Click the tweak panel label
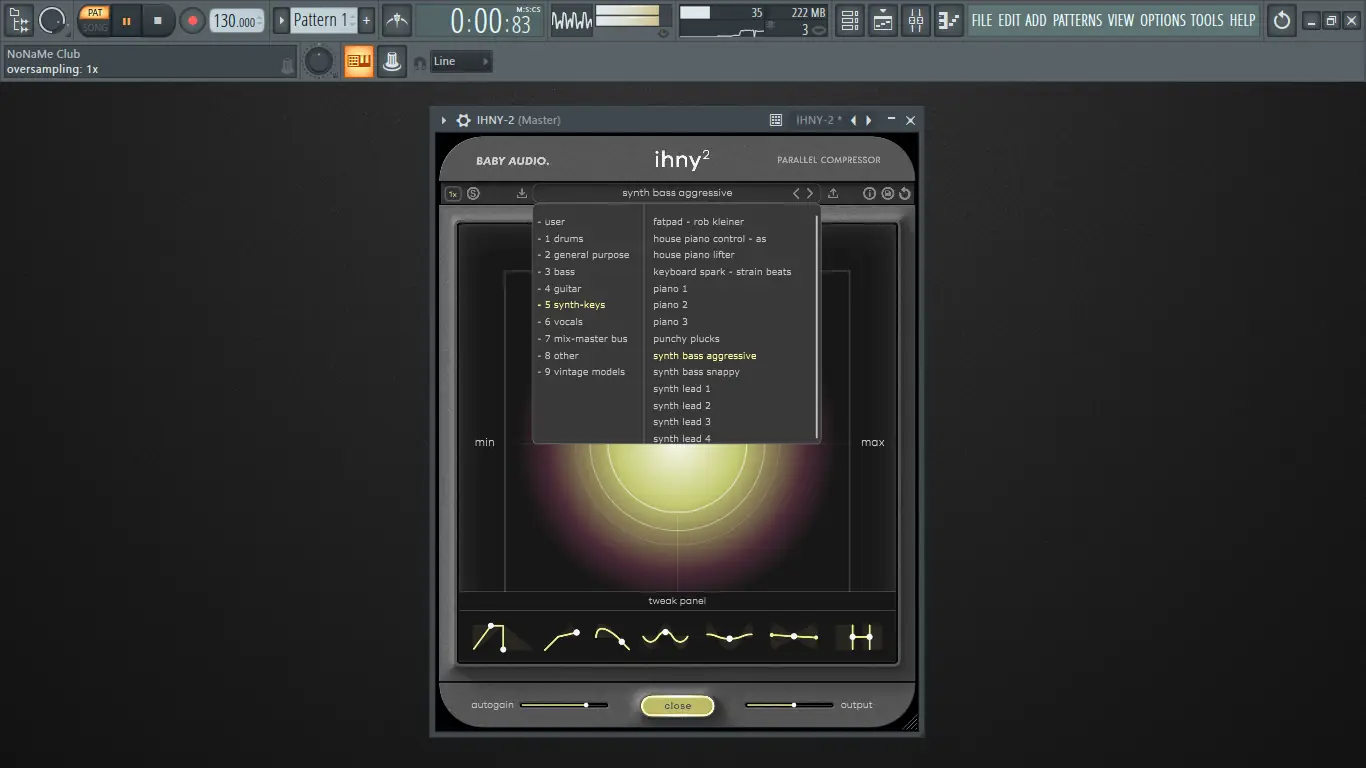The height and width of the screenshot is (768, 1366). 677,601
